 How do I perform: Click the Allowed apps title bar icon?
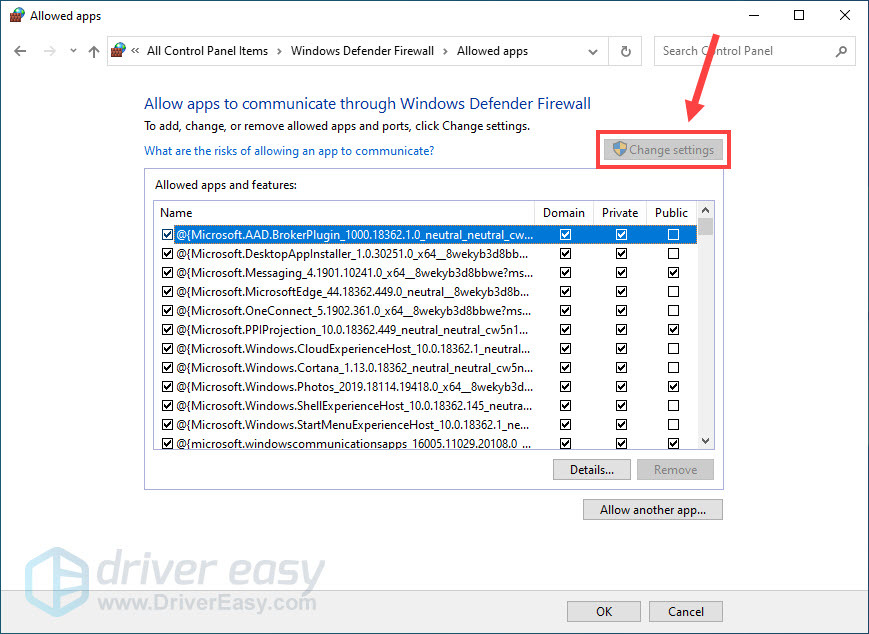point(17,16)
